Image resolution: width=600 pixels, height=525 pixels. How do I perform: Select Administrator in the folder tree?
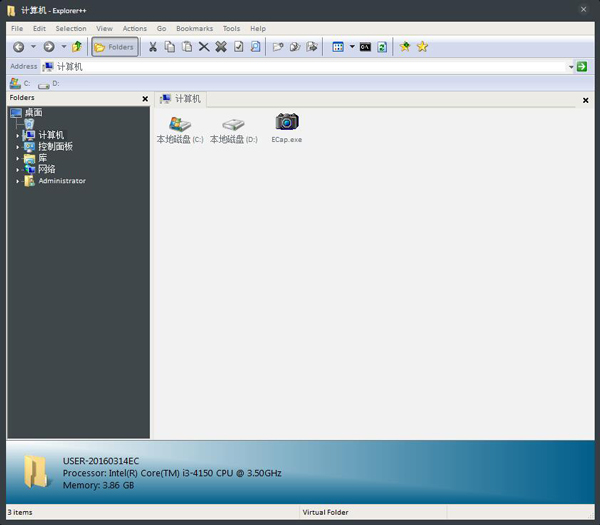62,181
